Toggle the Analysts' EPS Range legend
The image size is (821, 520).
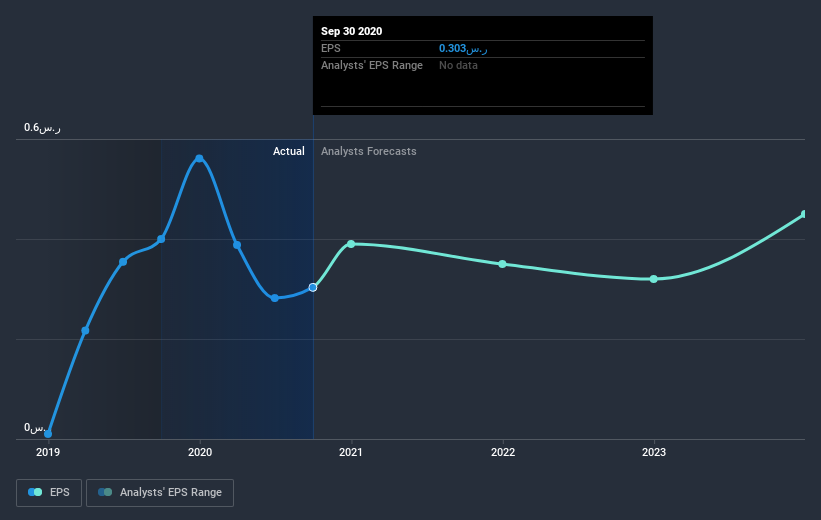coord(160,492)
